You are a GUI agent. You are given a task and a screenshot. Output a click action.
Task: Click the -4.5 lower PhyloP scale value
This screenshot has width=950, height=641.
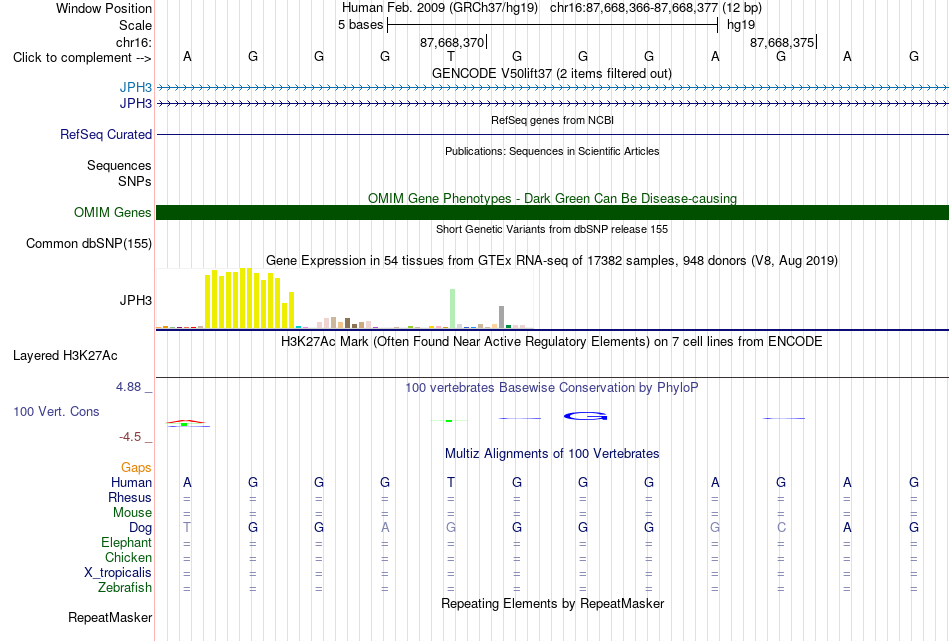[130, 437]
